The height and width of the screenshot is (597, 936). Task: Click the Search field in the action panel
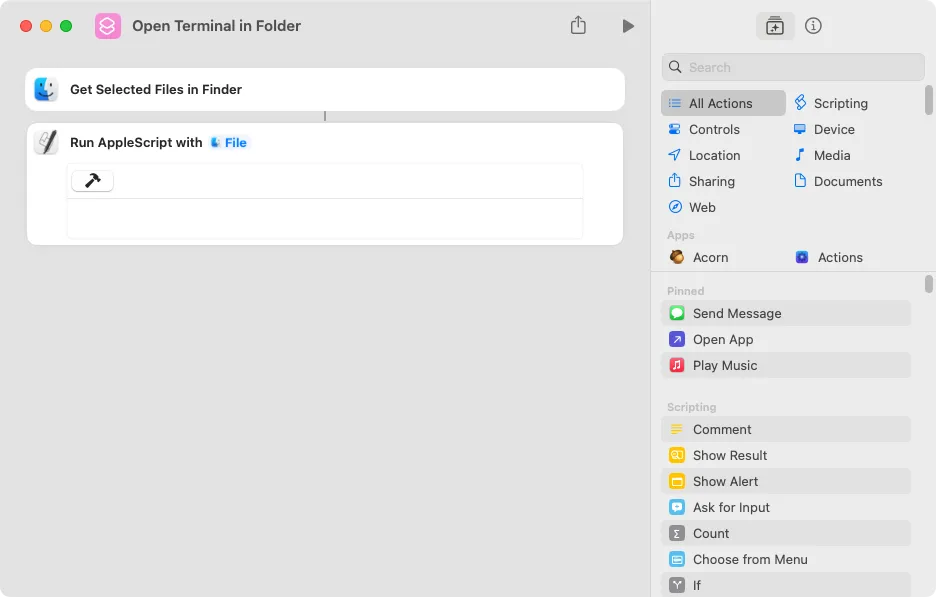792,67
